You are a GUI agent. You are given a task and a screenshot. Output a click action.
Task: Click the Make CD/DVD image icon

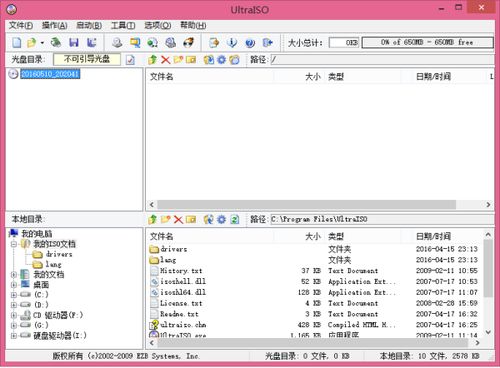(x=117, y=42)
